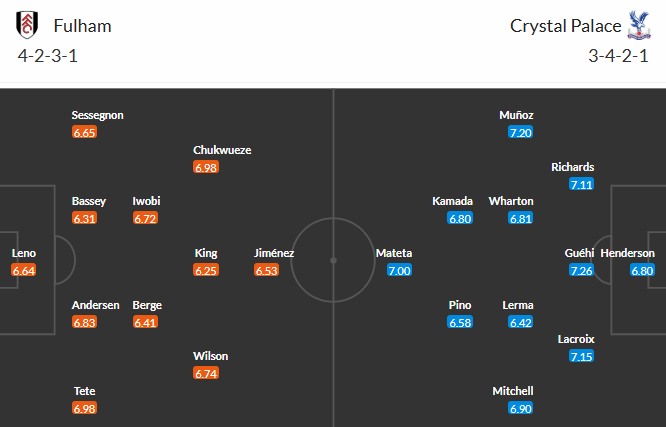Open Andersen's player details
666x427 pixels.
[x=96, y=305]
